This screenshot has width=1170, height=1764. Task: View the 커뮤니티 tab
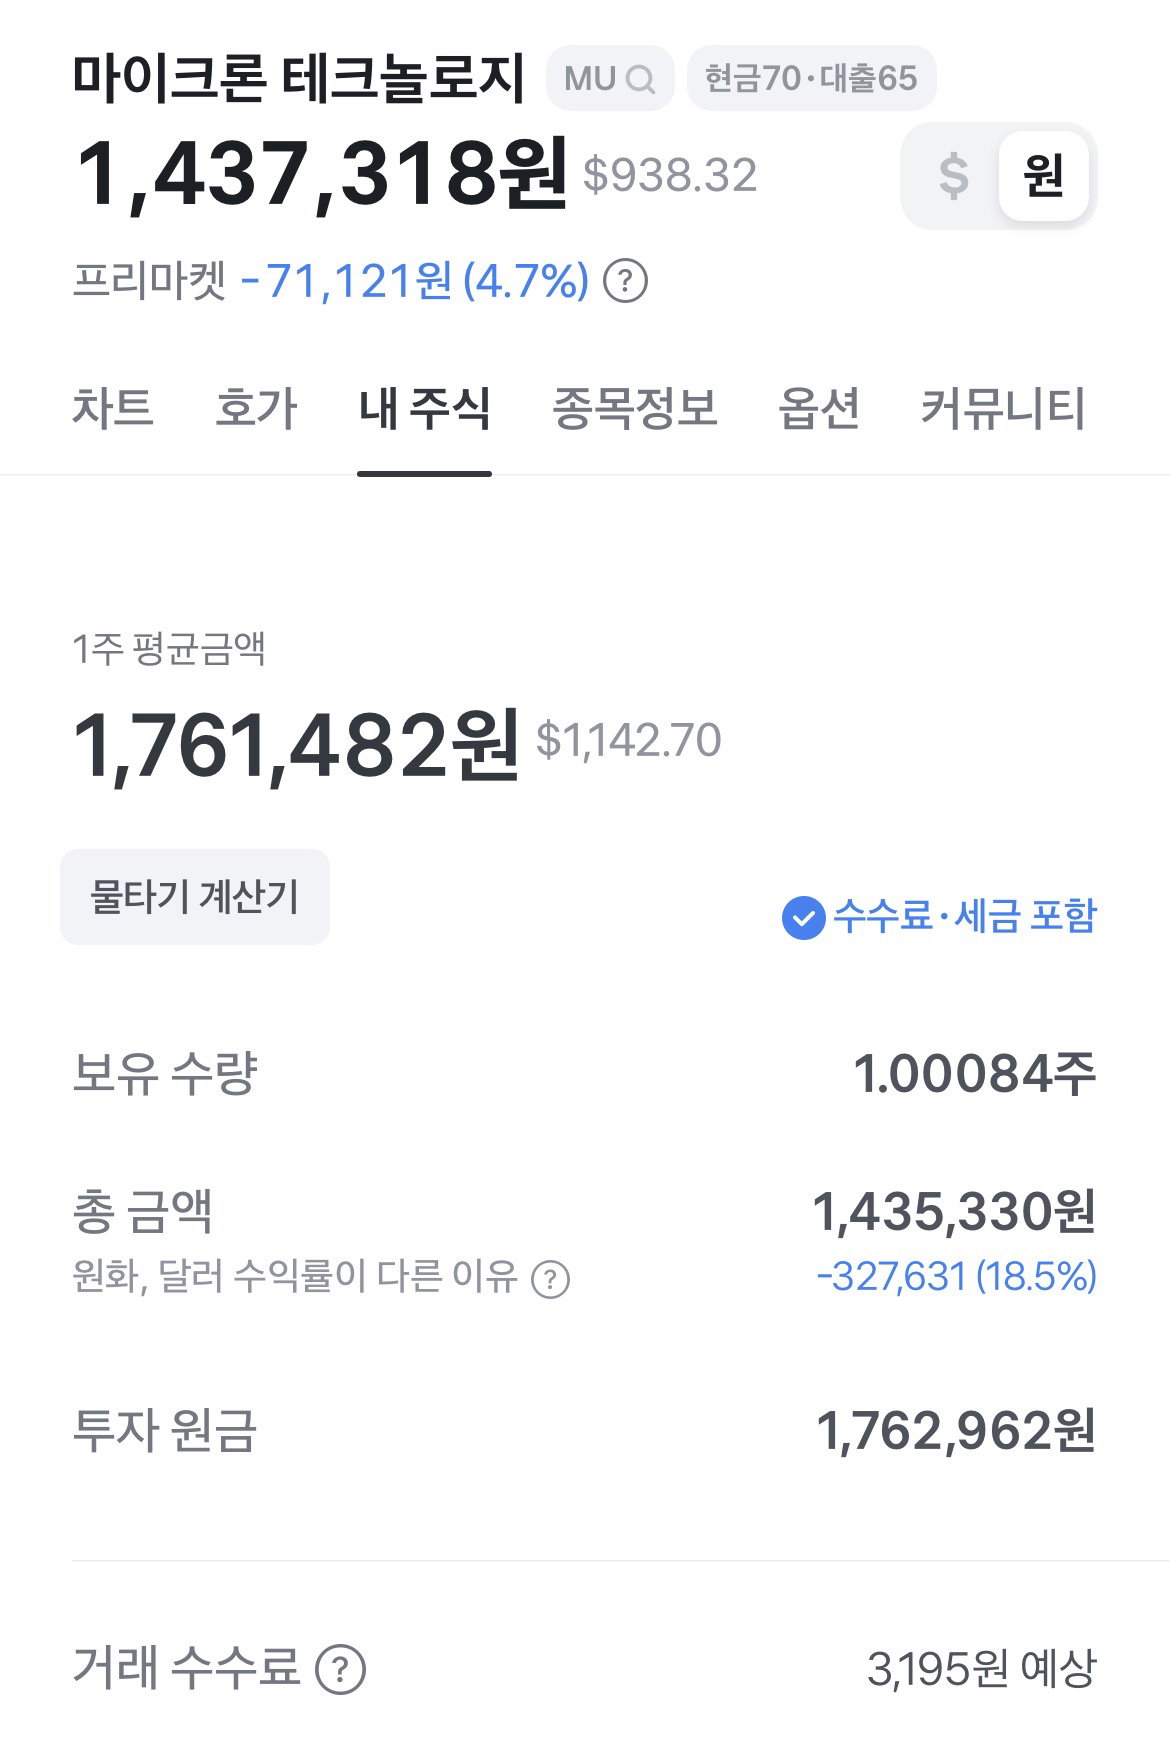pos(1003,408)
